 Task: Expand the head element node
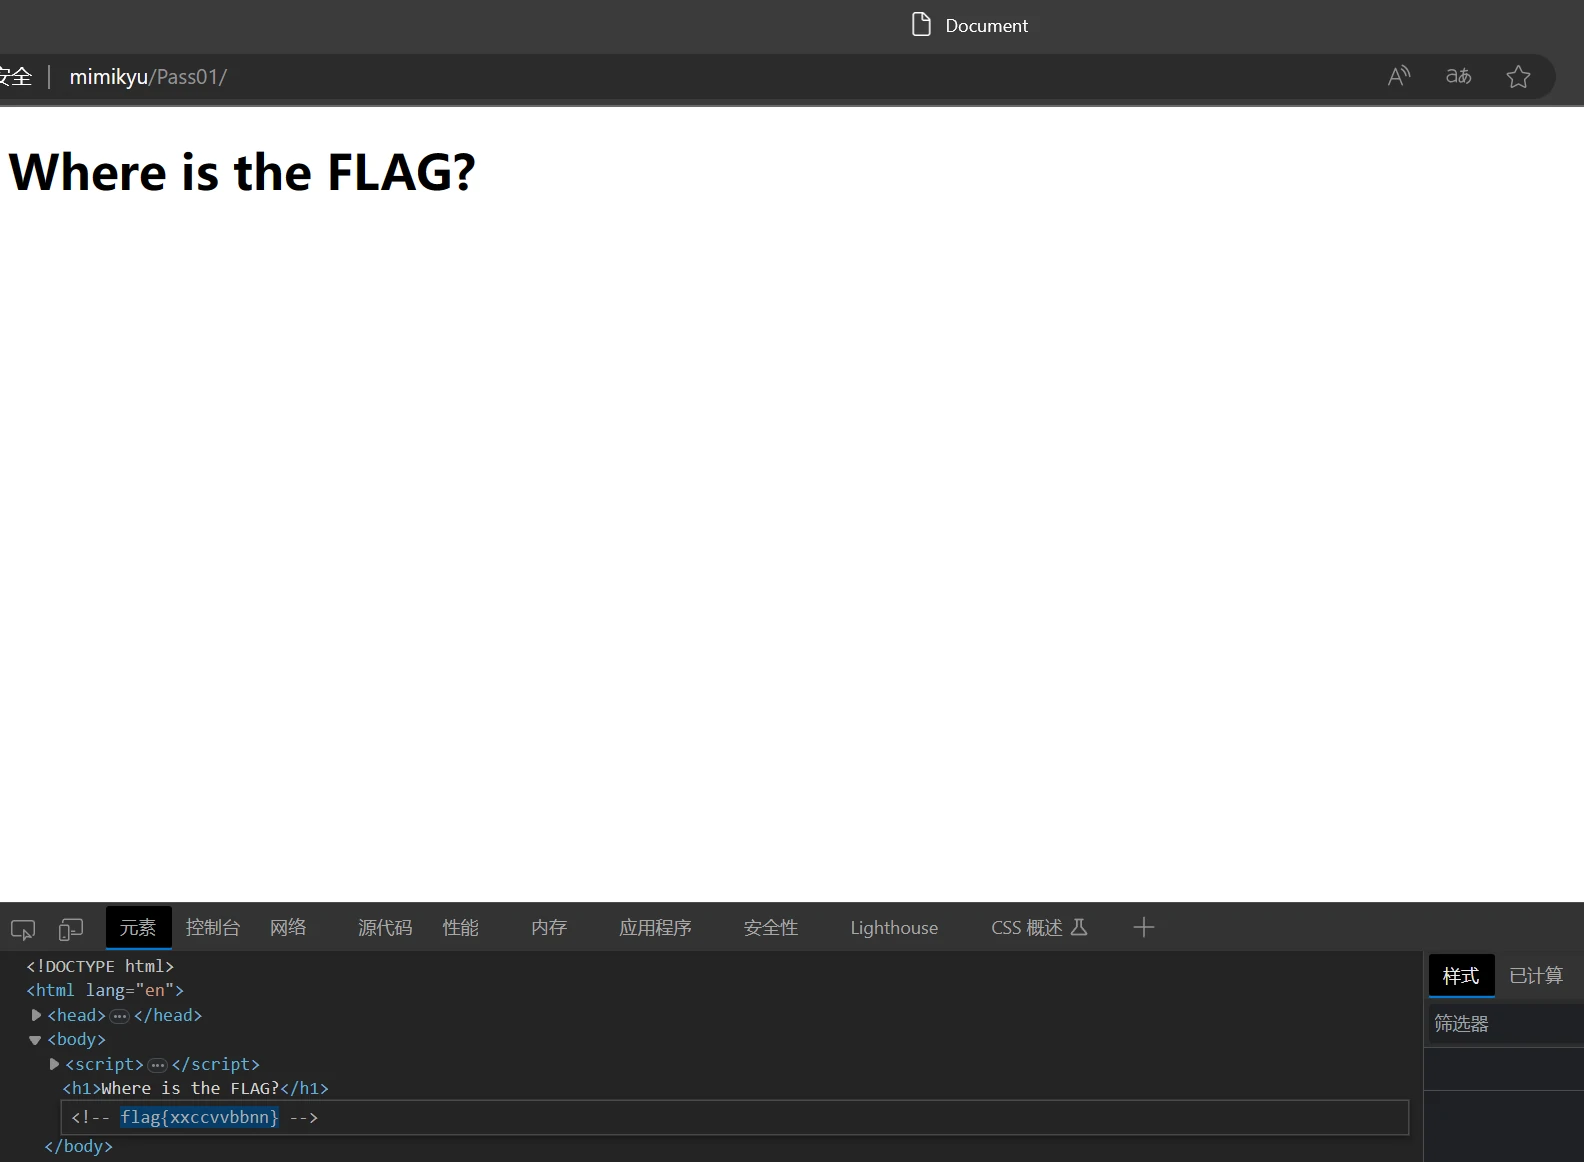37,1015
